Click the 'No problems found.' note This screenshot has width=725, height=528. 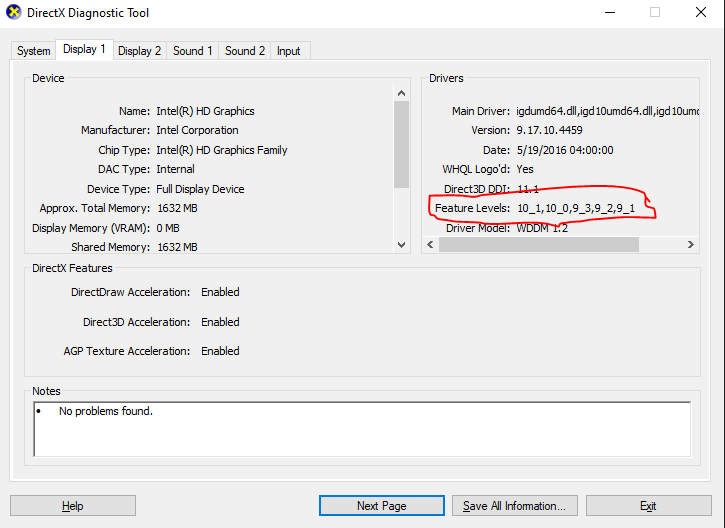click(x=106, y=411)
